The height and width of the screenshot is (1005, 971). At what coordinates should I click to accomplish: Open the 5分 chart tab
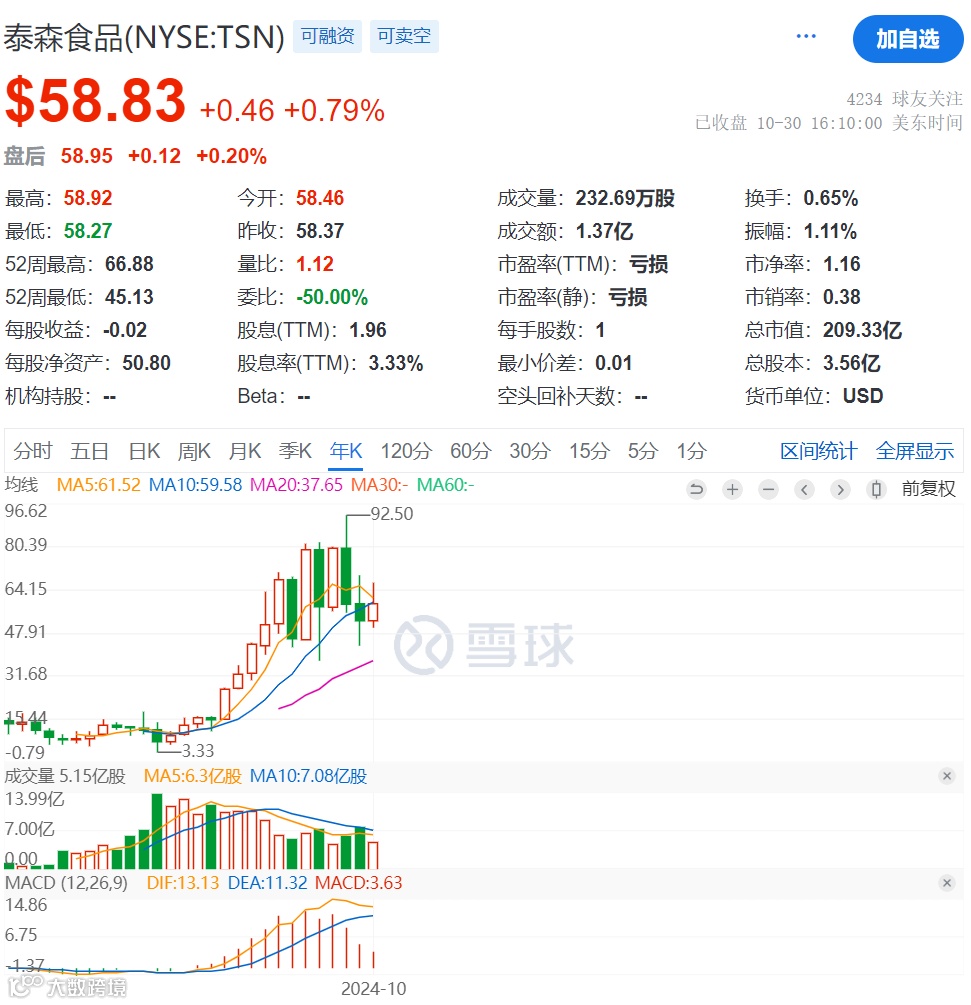tap(643, 451)
